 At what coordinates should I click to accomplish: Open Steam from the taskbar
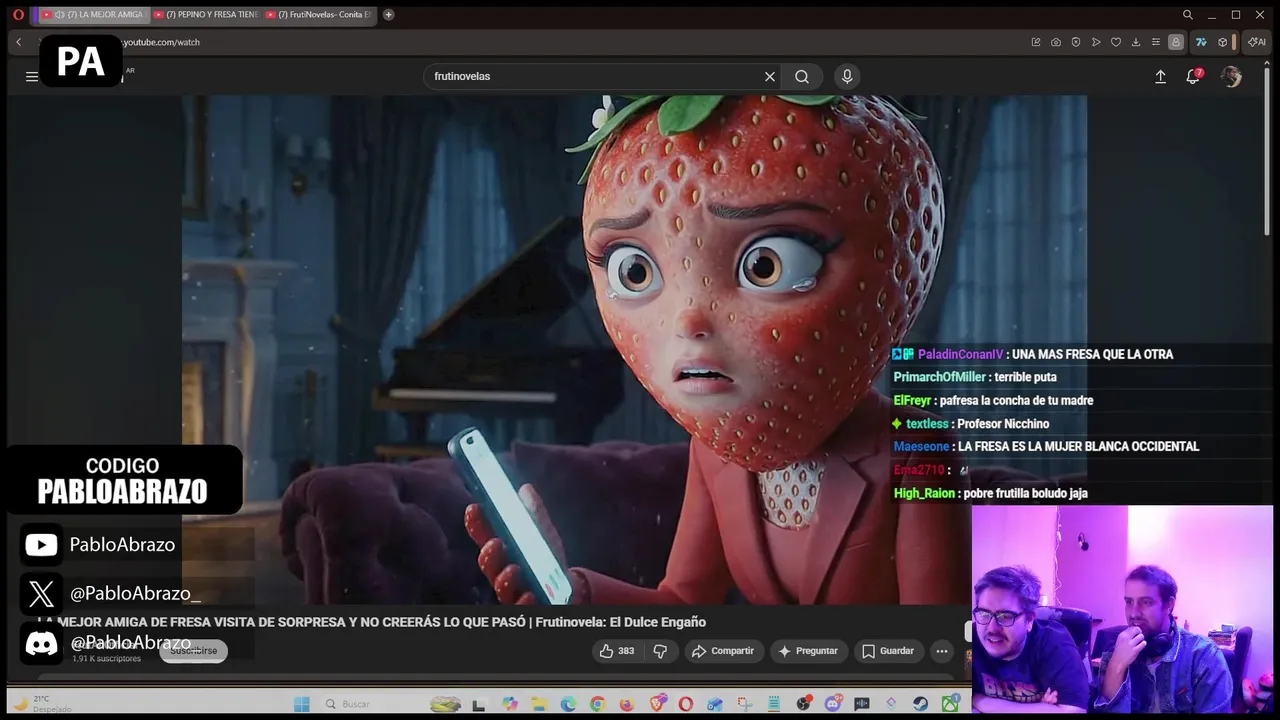(920, 704)
